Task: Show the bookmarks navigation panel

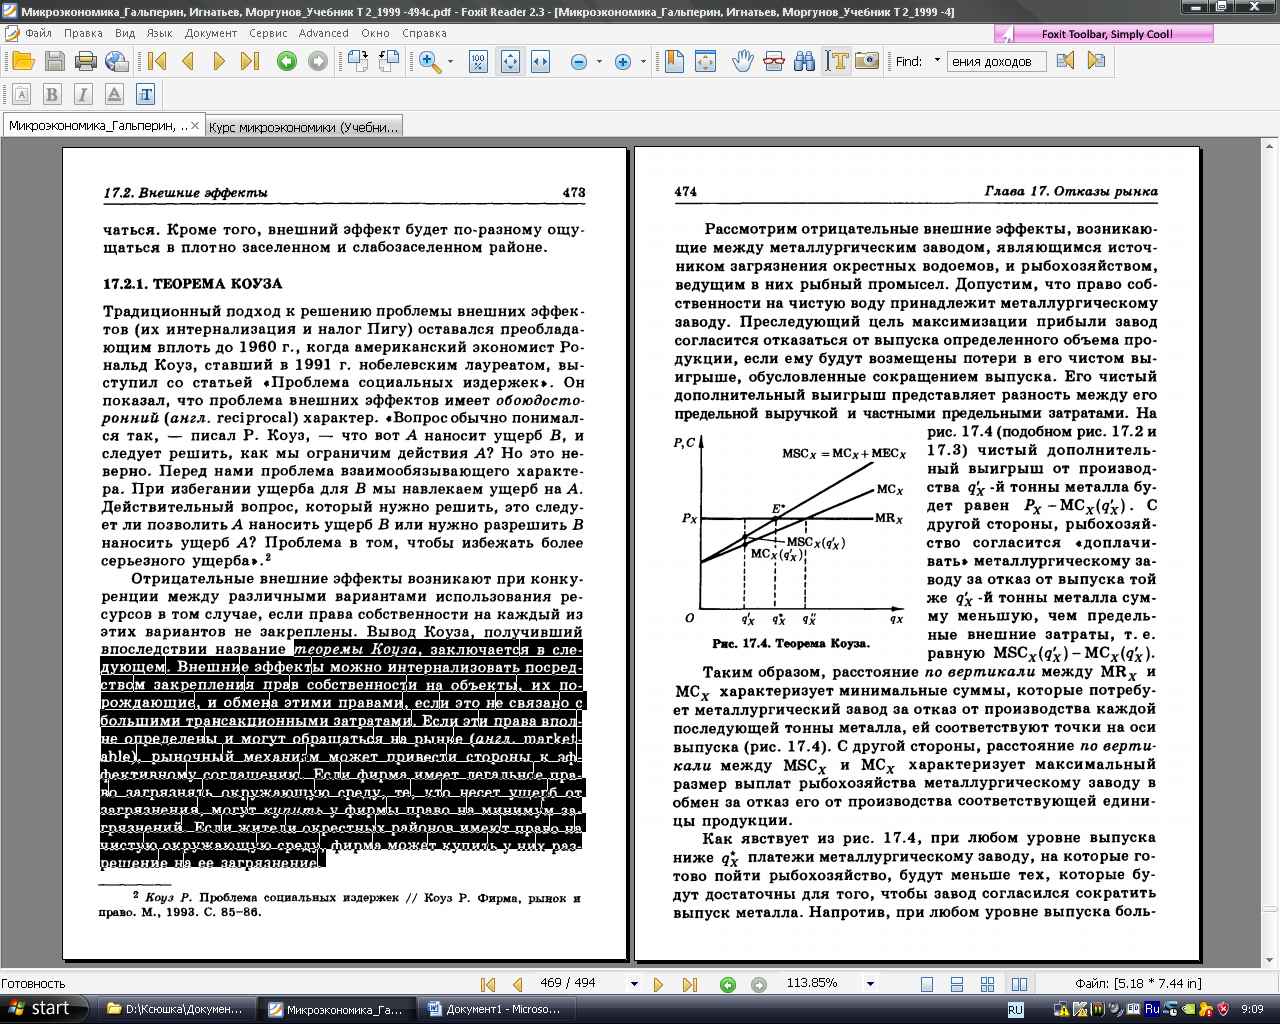Action: click(x=674, y=61)
